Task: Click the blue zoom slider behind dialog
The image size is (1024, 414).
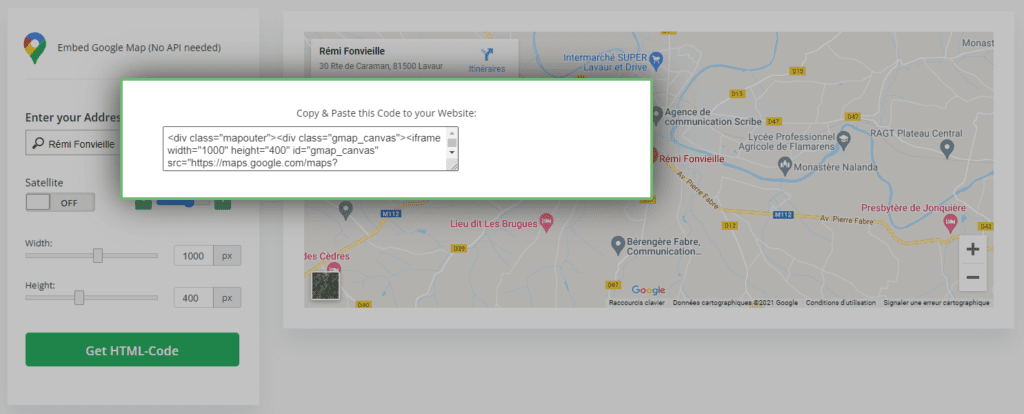Action: pyautogui.click(x=184, y=203)
